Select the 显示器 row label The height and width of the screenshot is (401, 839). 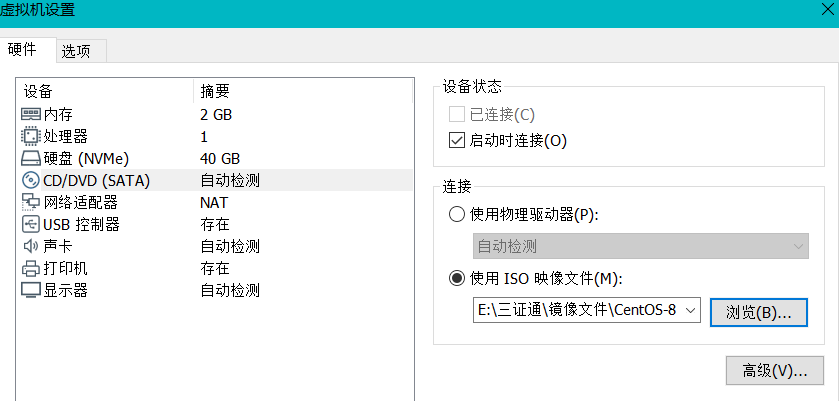point(65,291)
